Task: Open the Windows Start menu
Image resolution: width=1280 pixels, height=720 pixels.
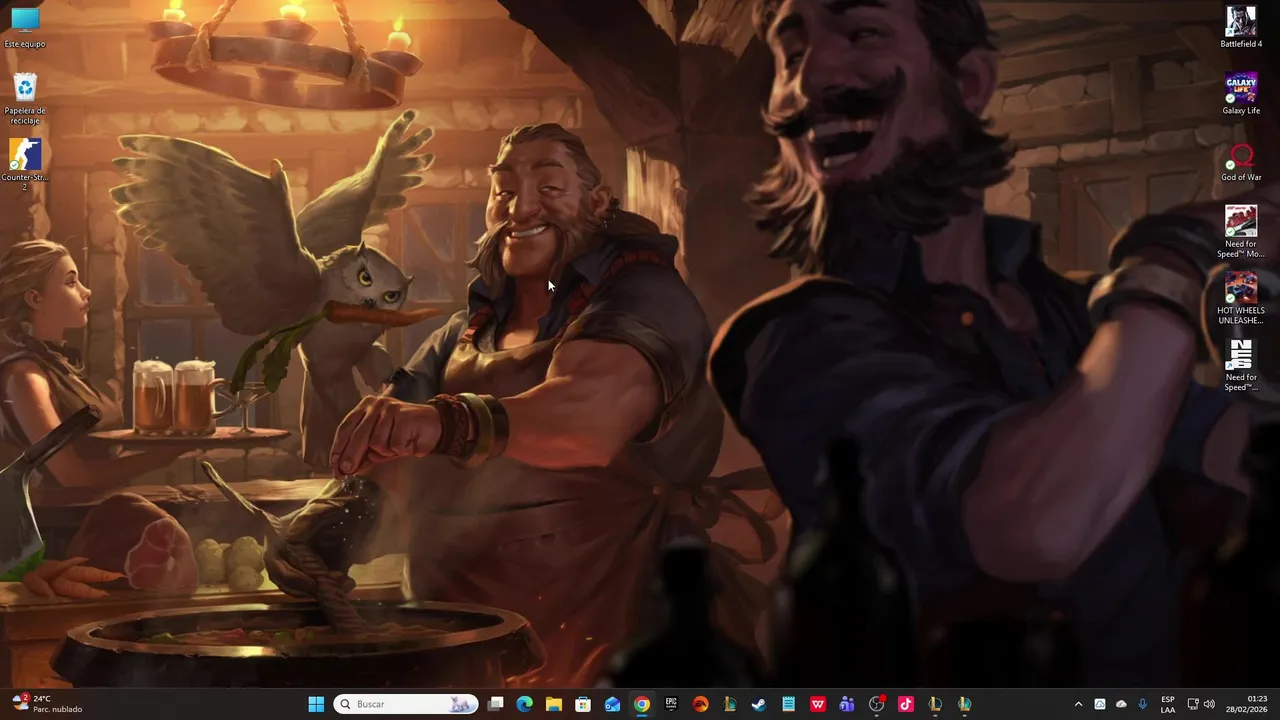Action: coord(316,704)
